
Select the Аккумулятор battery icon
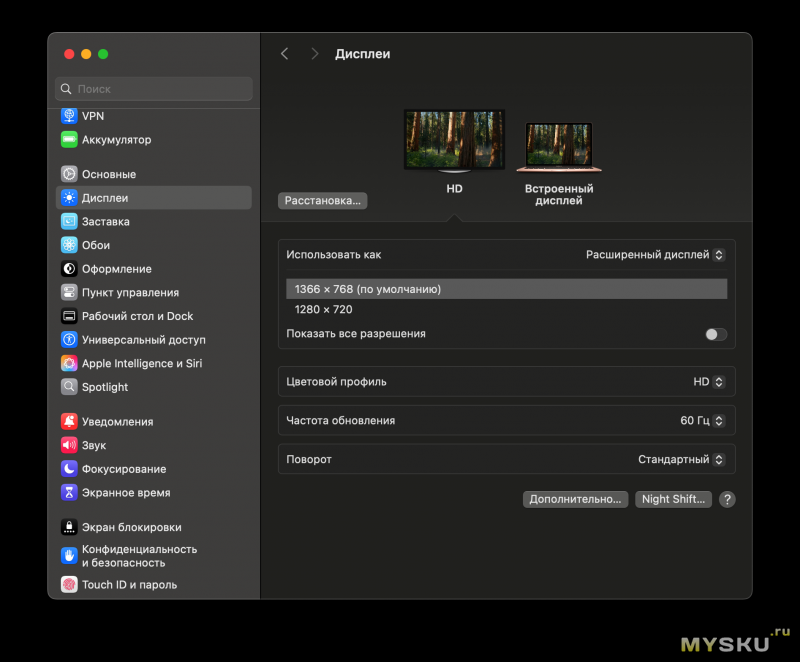(x=69, y=140)
